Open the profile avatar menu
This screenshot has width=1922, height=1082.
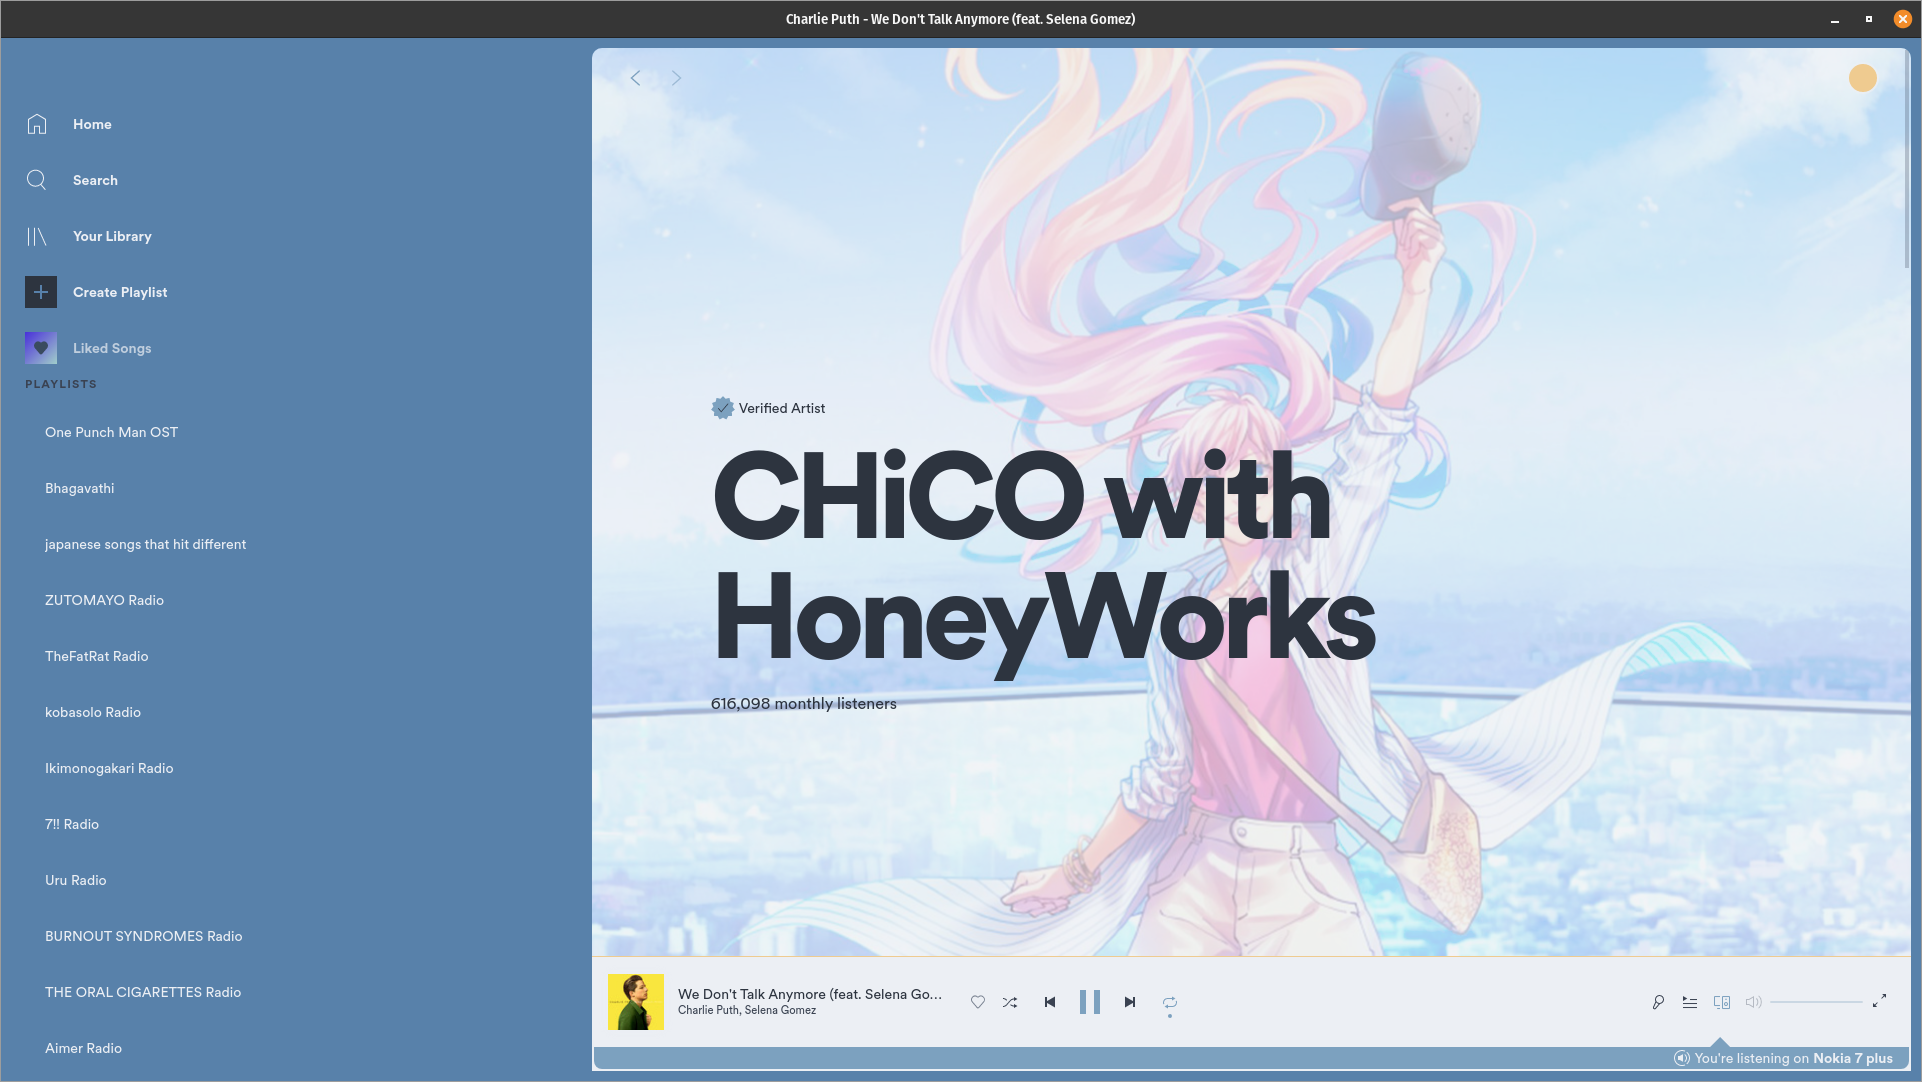1862,78
